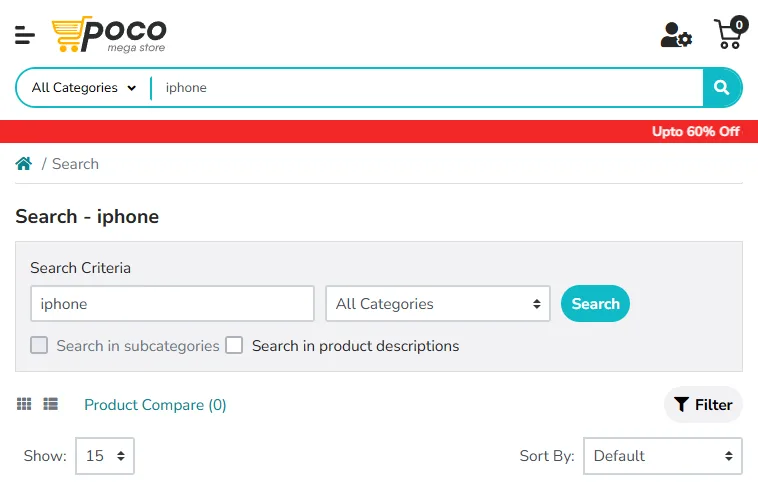The image size is (758, 482).
Task: Switch to list view layout
Action: point(50,404)
